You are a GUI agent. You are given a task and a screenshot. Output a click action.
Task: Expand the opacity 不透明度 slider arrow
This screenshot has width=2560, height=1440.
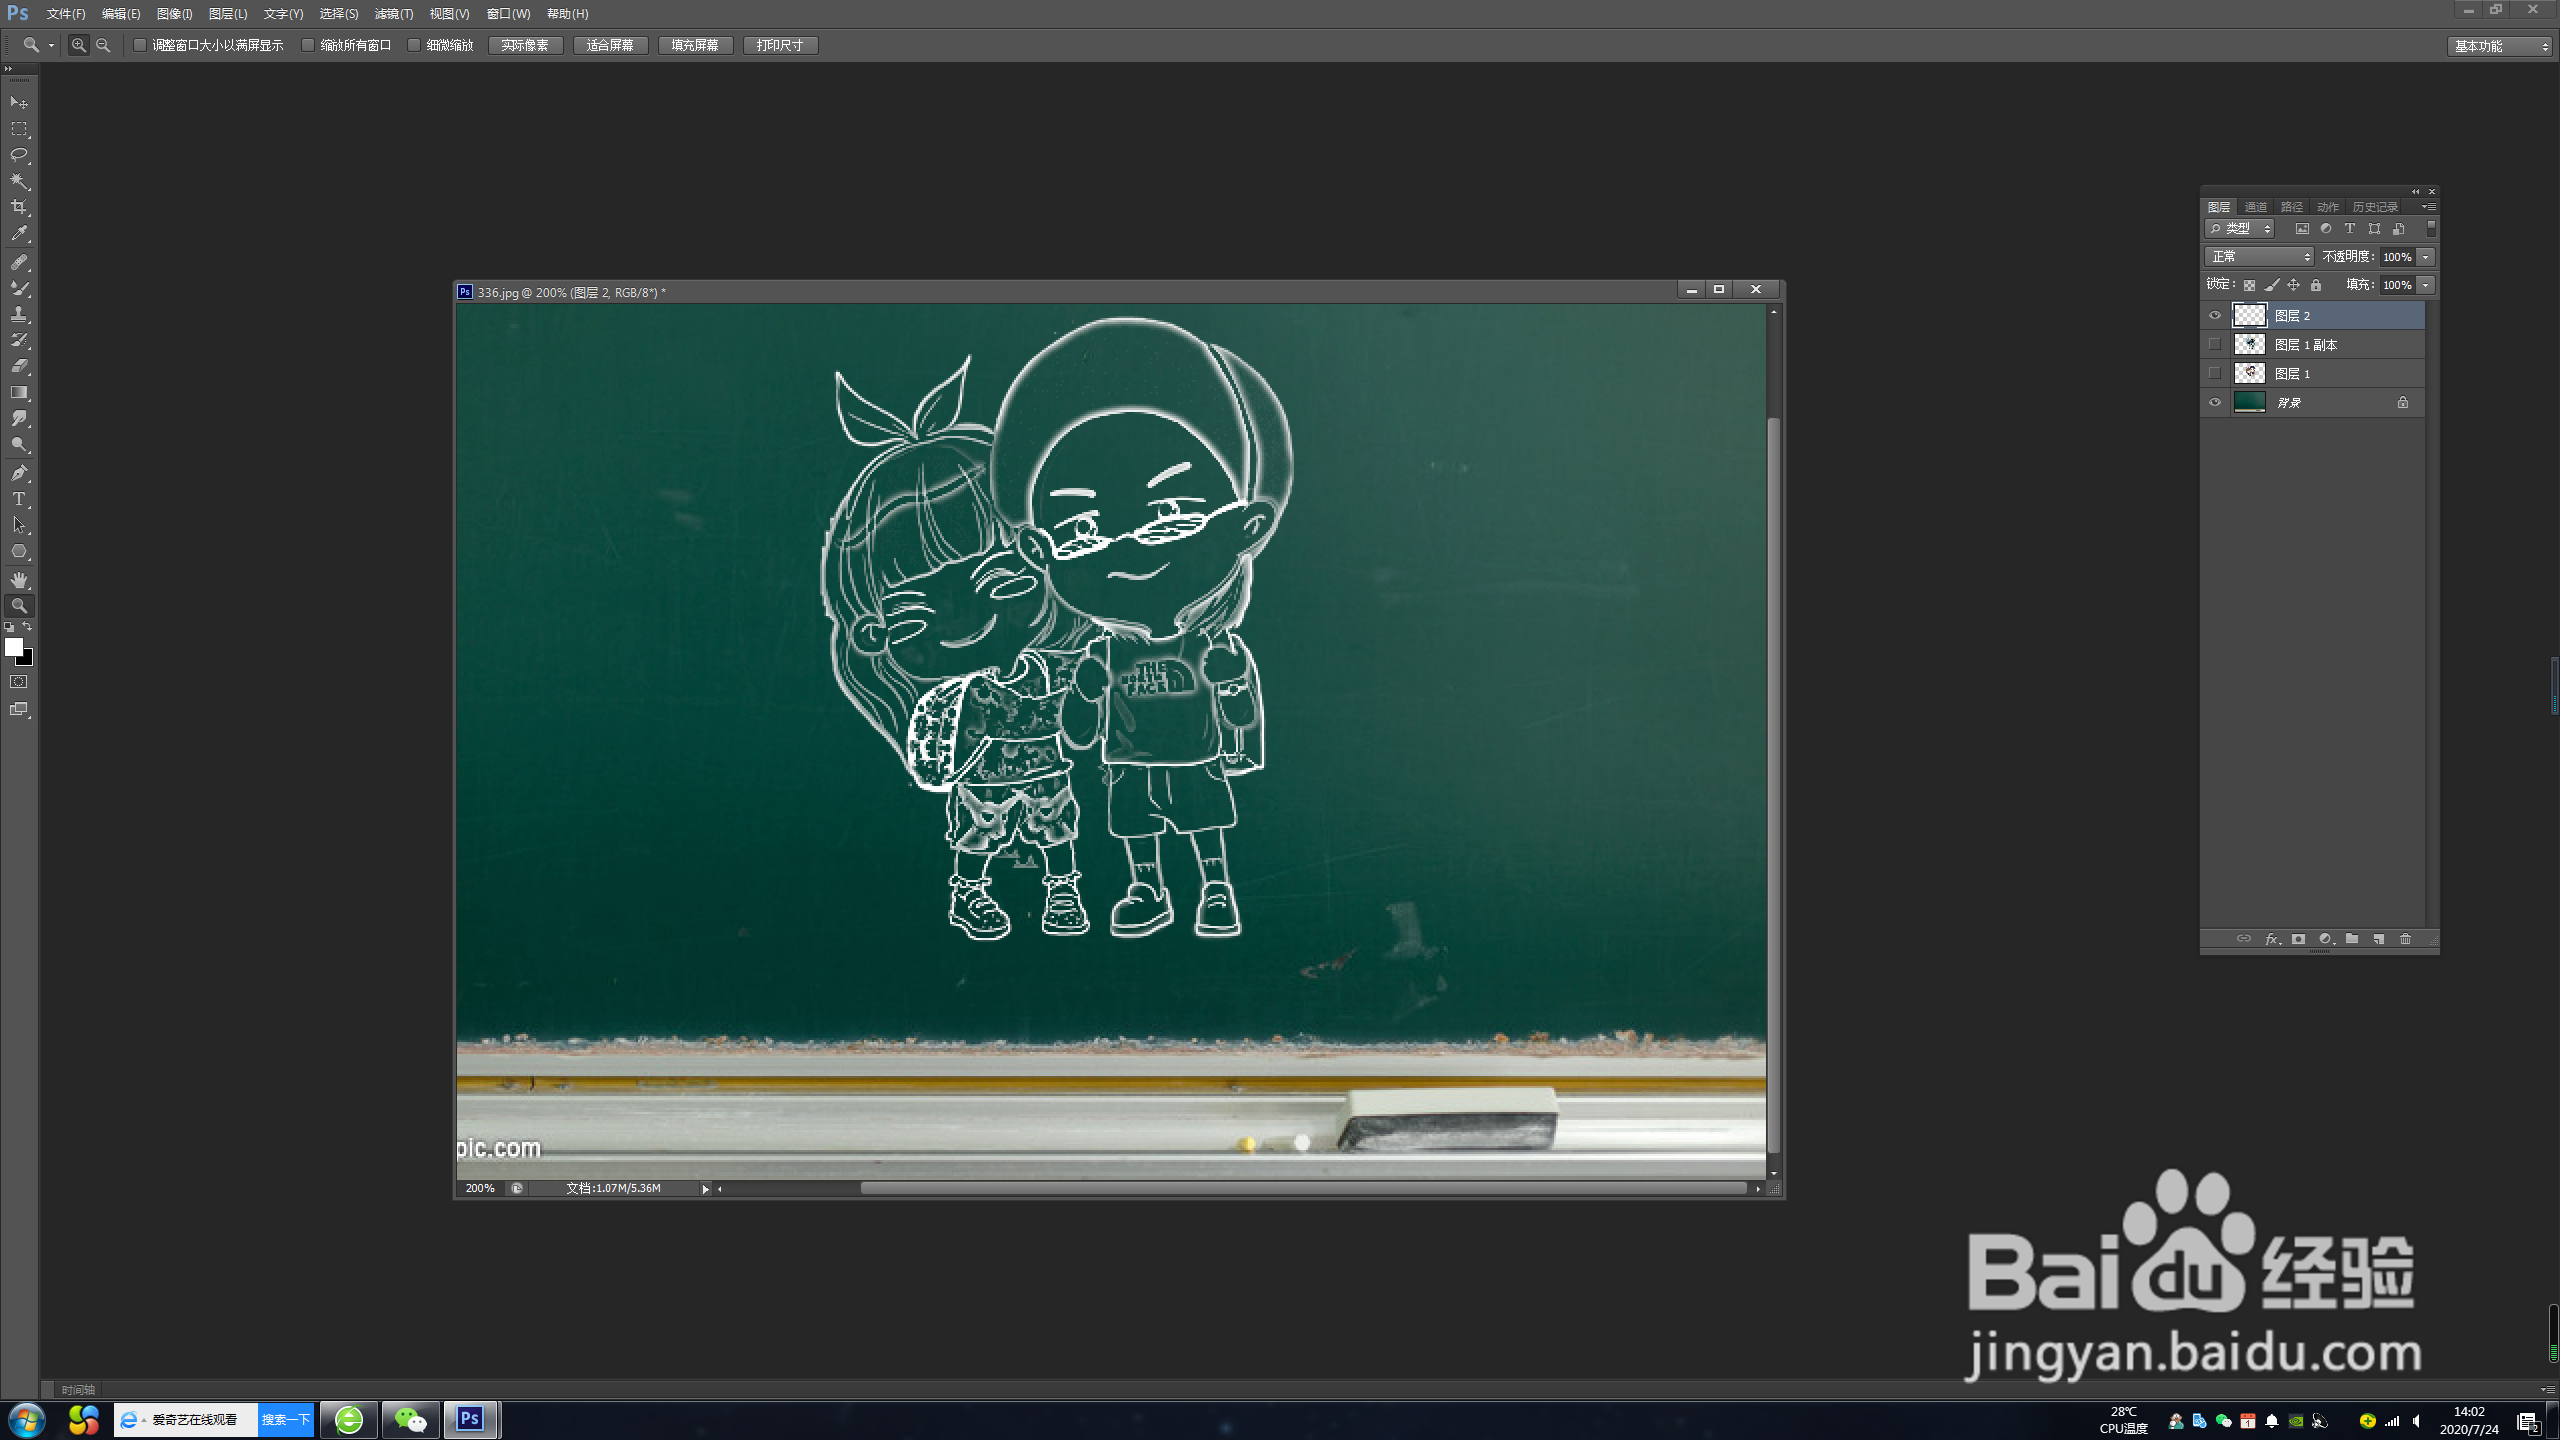tap(2426, 257)
